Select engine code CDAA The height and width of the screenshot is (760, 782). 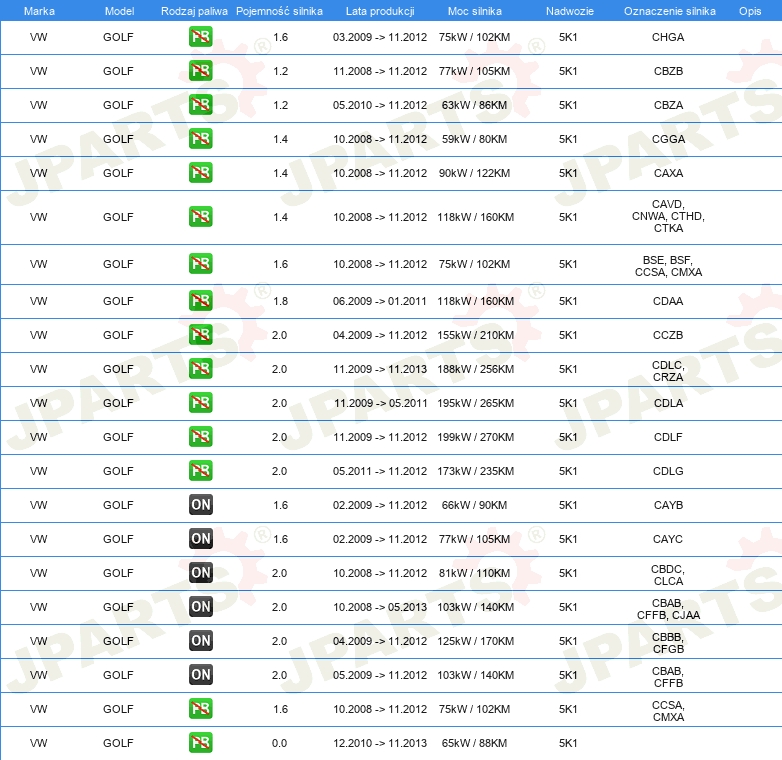(x=668, y=301)
